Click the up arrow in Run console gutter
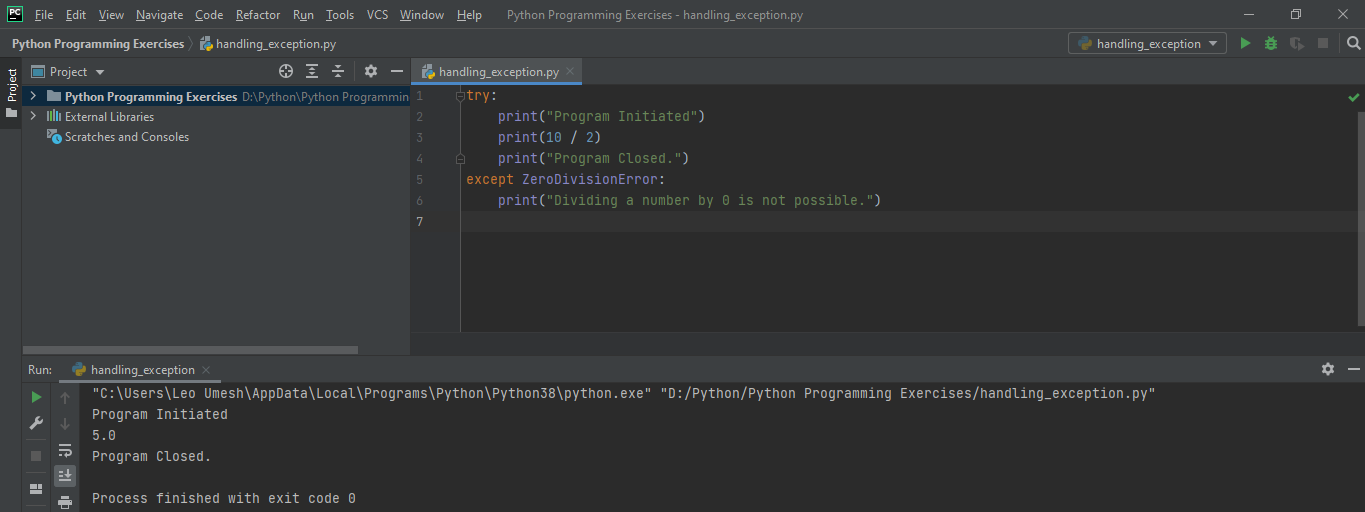Image resolution: width=1365 pixels, height=512 pixels. (65, 397)
